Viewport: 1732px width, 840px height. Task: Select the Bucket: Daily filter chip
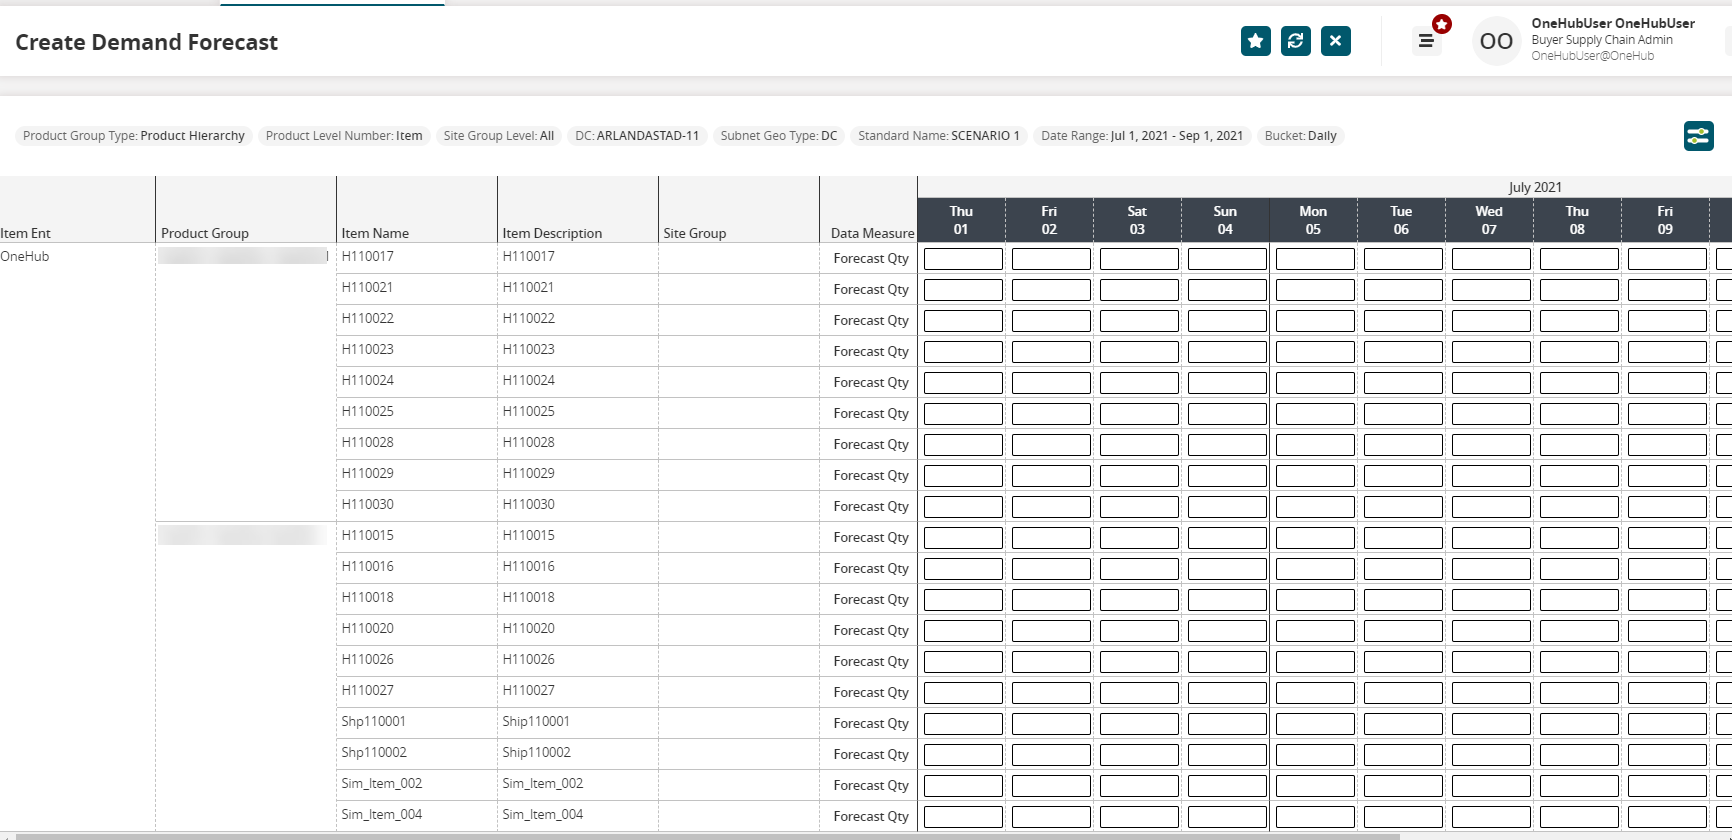tap(1300, 136)
